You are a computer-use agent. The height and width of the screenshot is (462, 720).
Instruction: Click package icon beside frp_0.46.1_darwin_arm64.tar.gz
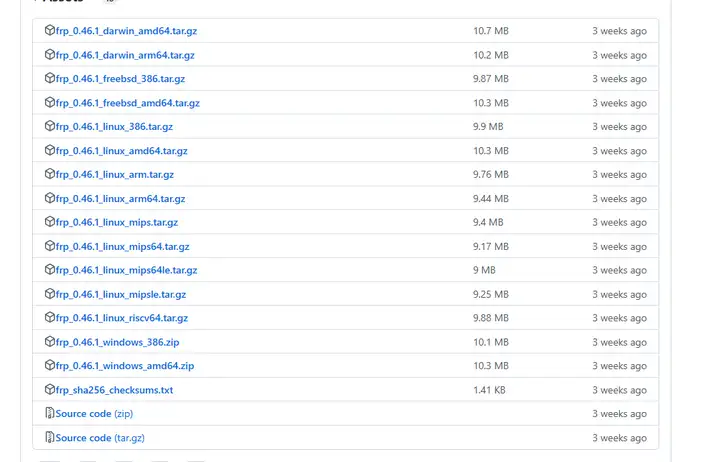50,55
